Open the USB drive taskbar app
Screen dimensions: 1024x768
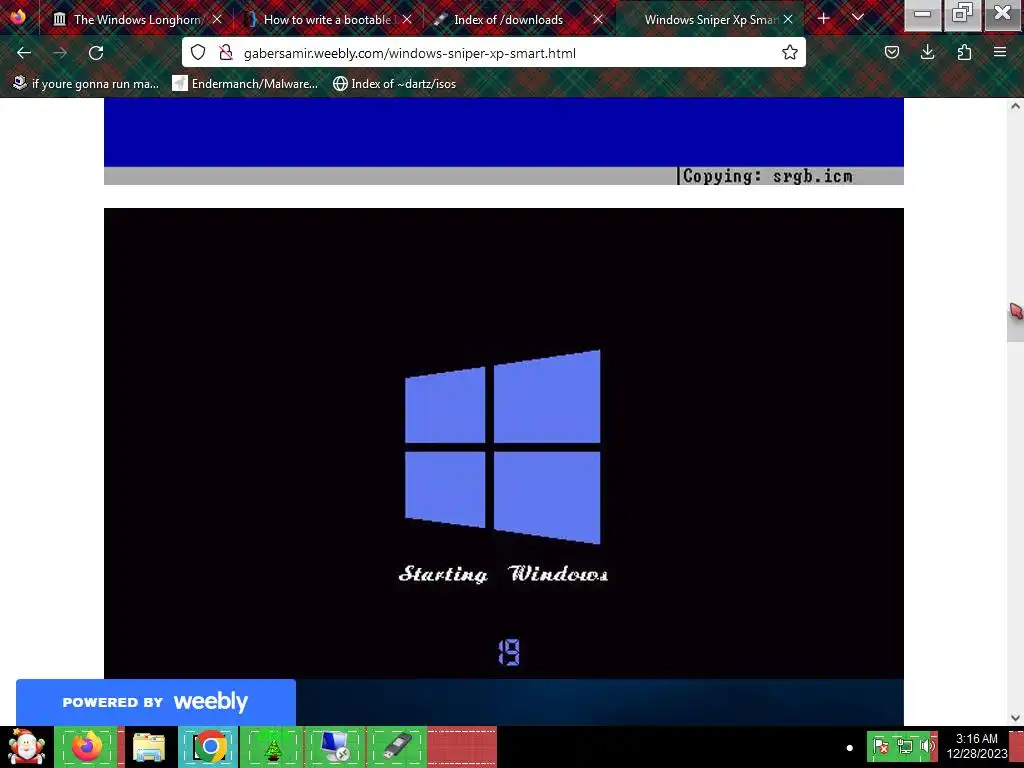pyautogui.click(x=396, y=747)
